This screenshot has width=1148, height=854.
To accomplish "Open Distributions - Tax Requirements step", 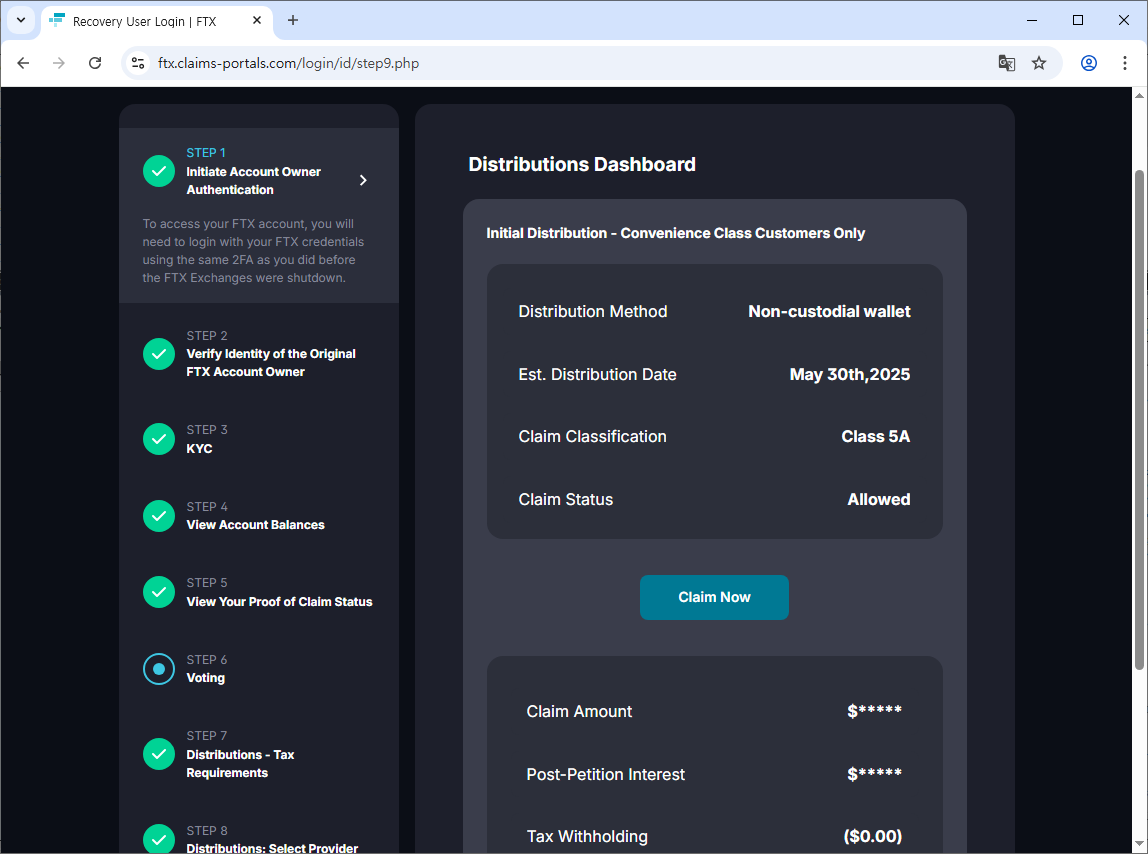I will pyautogui.click(x=240, y=763).
